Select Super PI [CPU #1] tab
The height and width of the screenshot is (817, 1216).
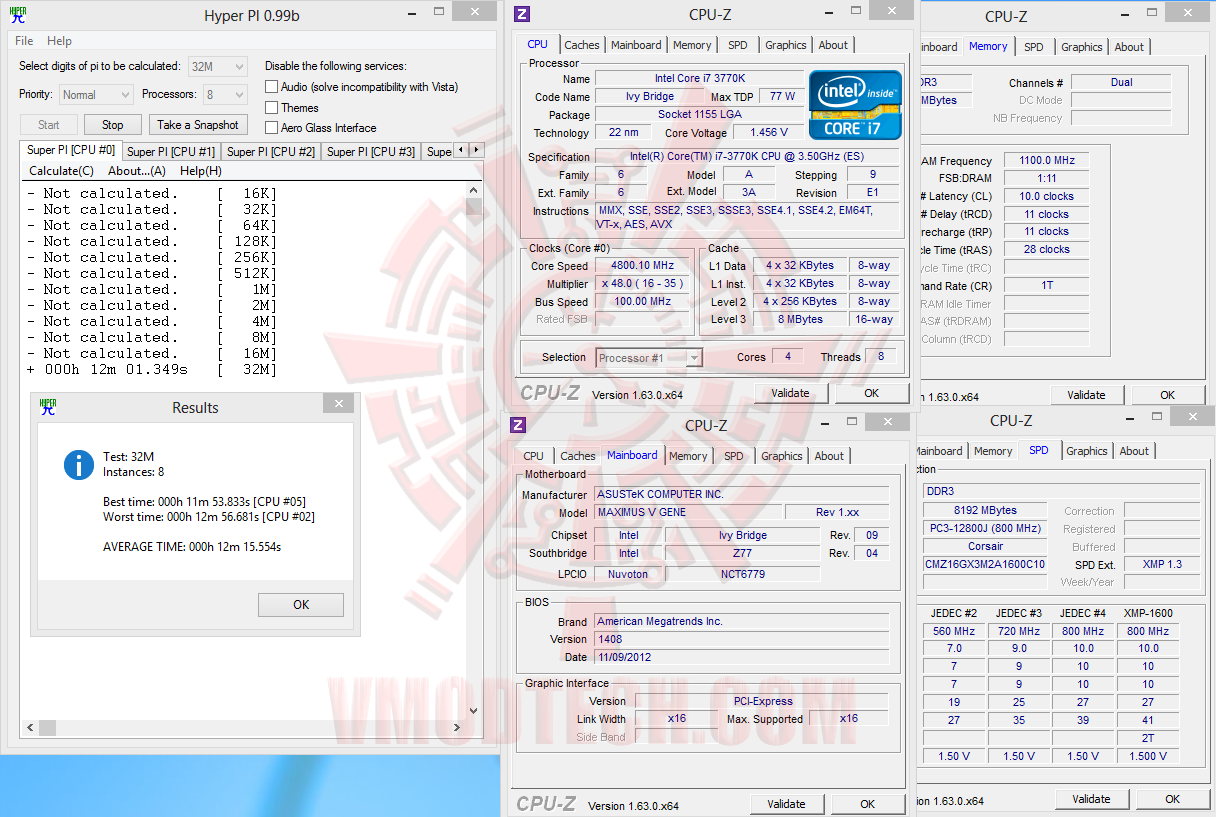coord(171,152)
